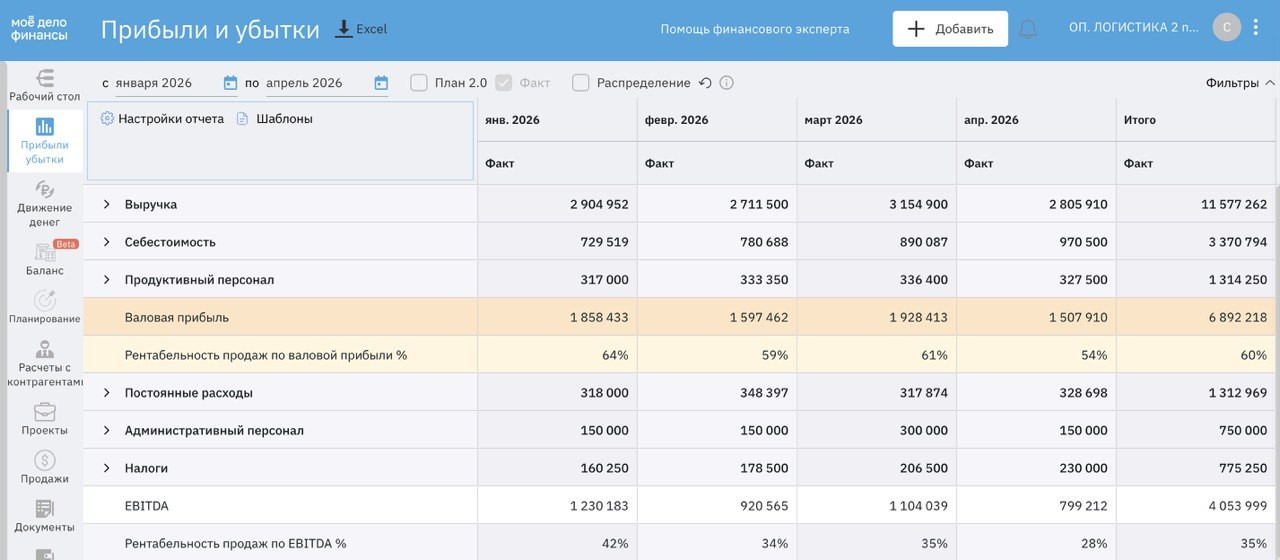Open the Баланс beta section

click(x=44, y=259)
